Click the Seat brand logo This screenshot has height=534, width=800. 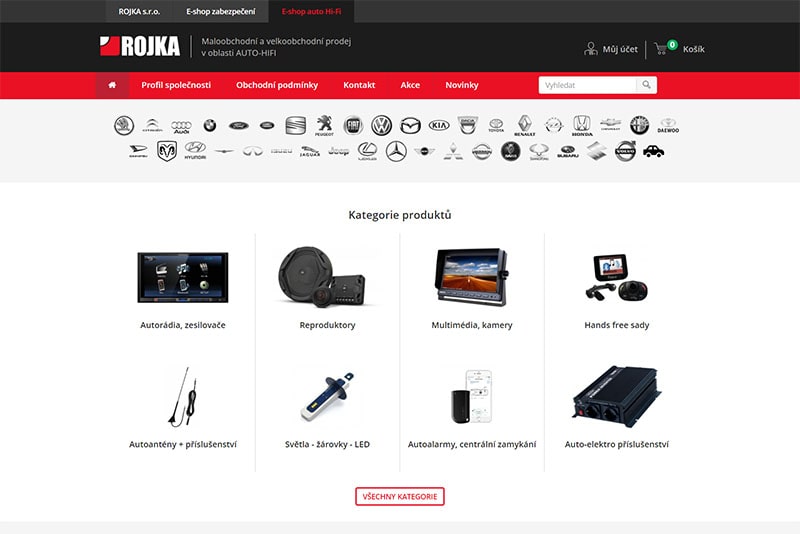click(x=295, y=125)
